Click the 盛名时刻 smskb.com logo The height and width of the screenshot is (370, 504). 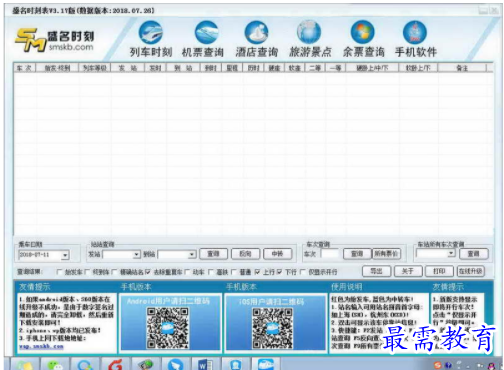54,40
